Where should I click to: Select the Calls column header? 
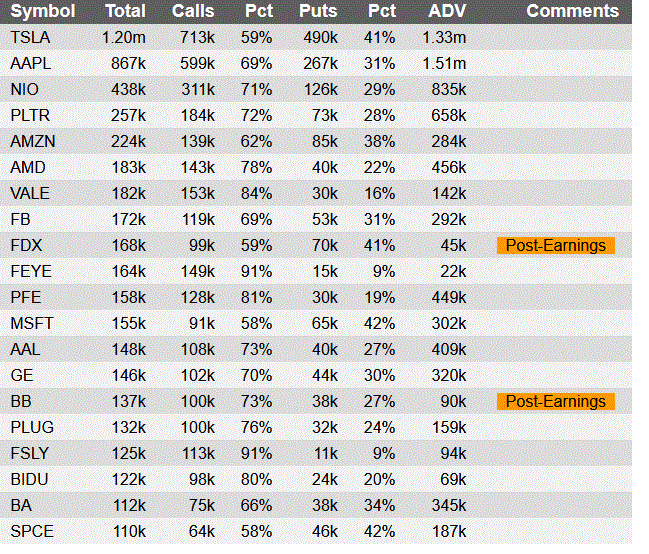[193, 11]
